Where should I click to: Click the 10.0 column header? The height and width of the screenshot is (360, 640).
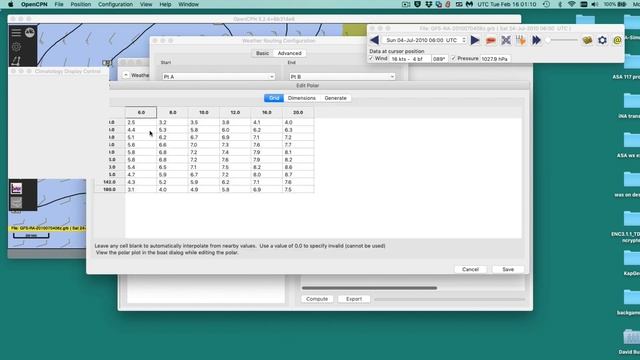[x=204, y=112]
